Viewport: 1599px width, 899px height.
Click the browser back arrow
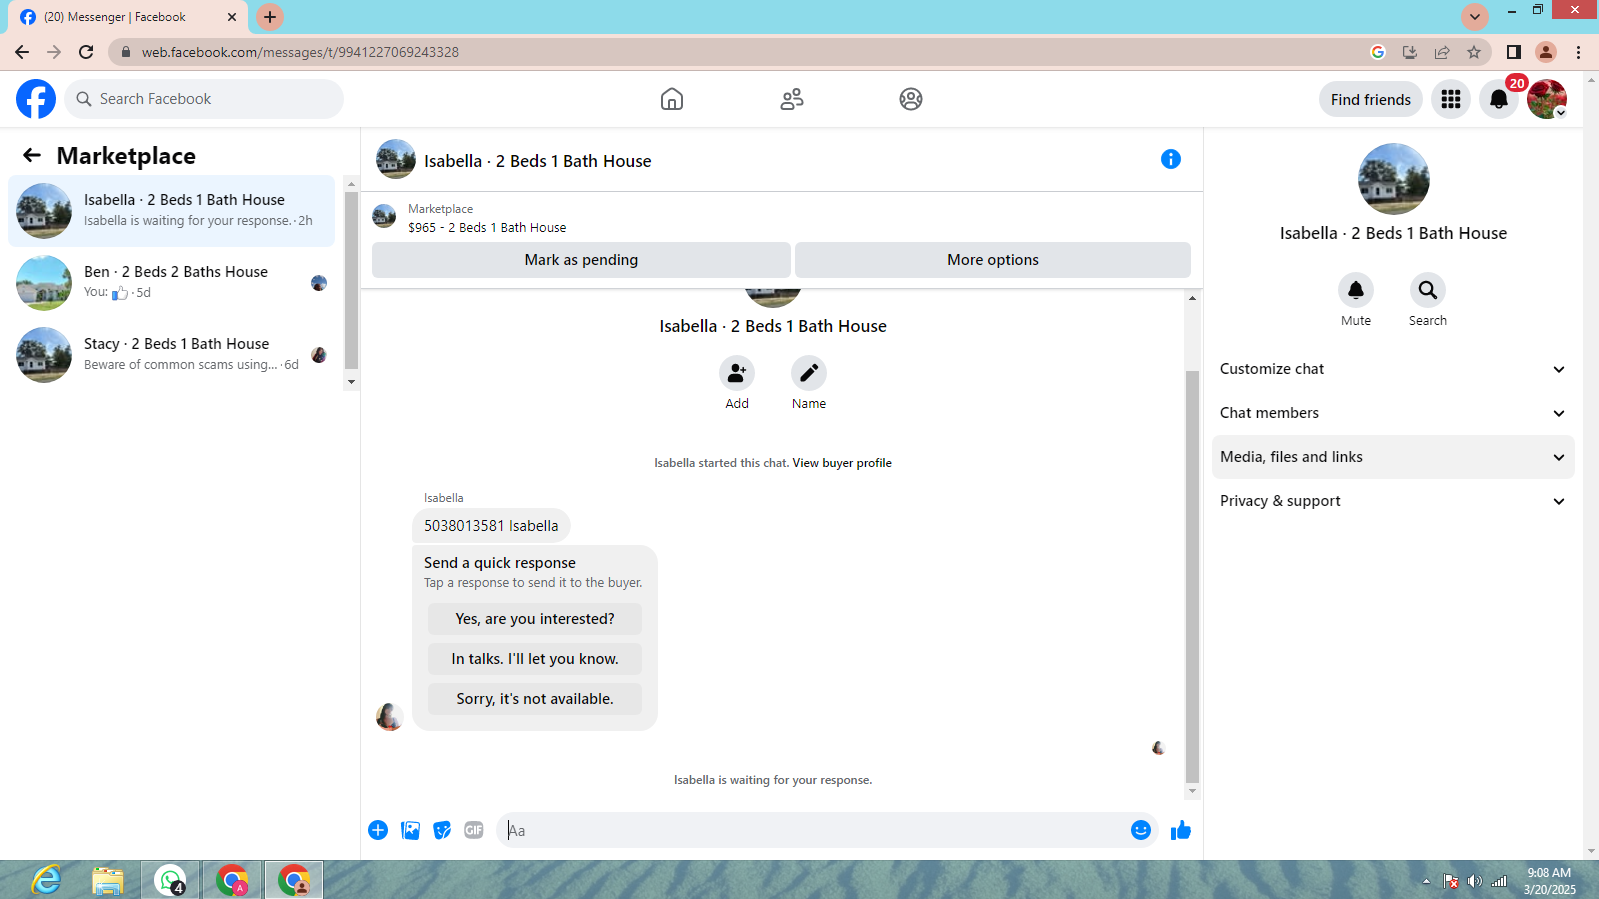point(22,52)
